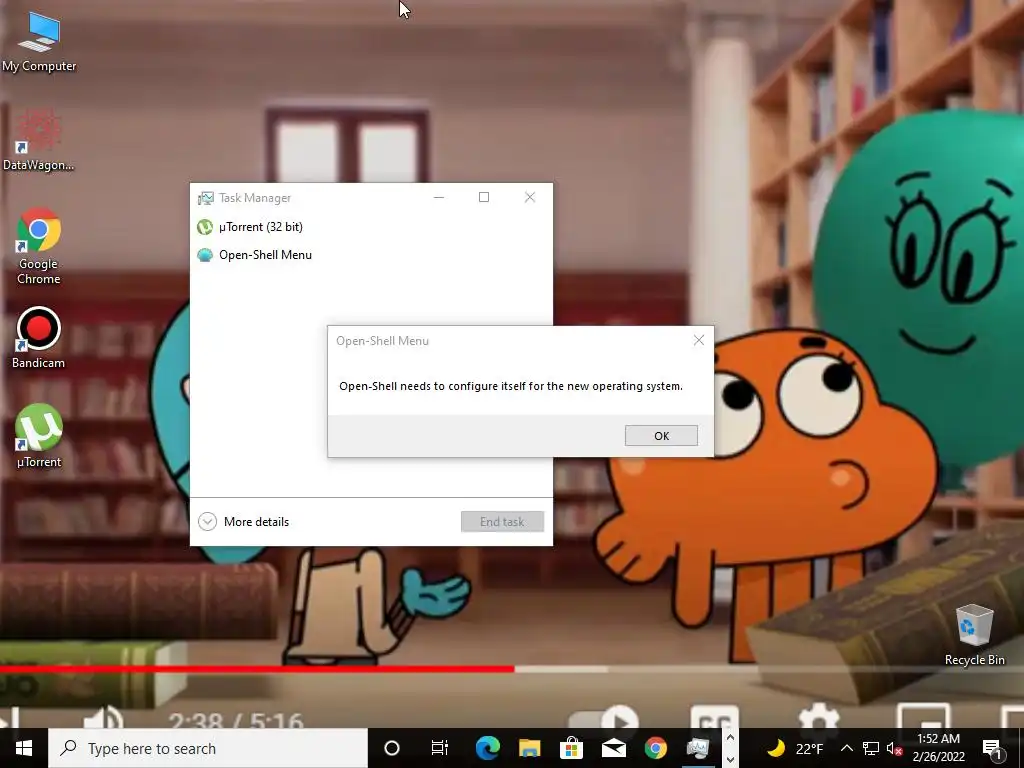Open File Explorer from taskbar
The image size is (1024, 768).
530,748
